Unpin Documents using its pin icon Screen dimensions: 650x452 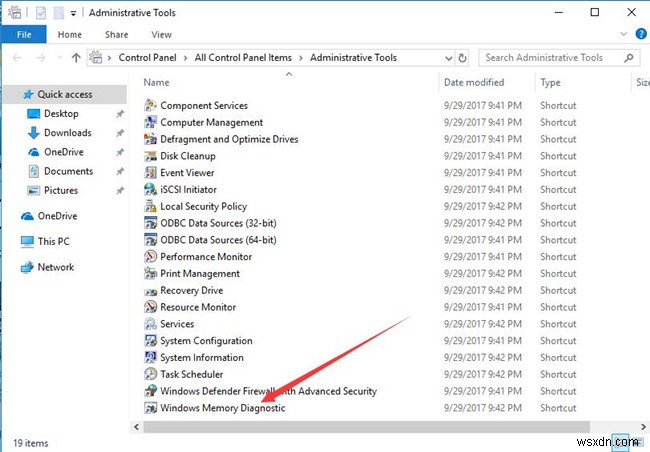point(120,171)
